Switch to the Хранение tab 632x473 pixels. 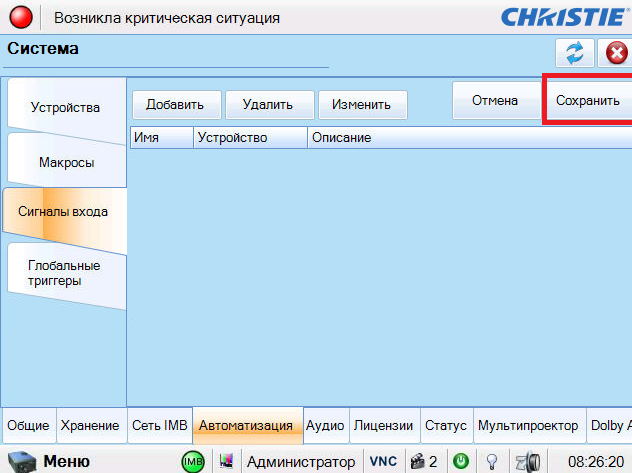(90, 425)
